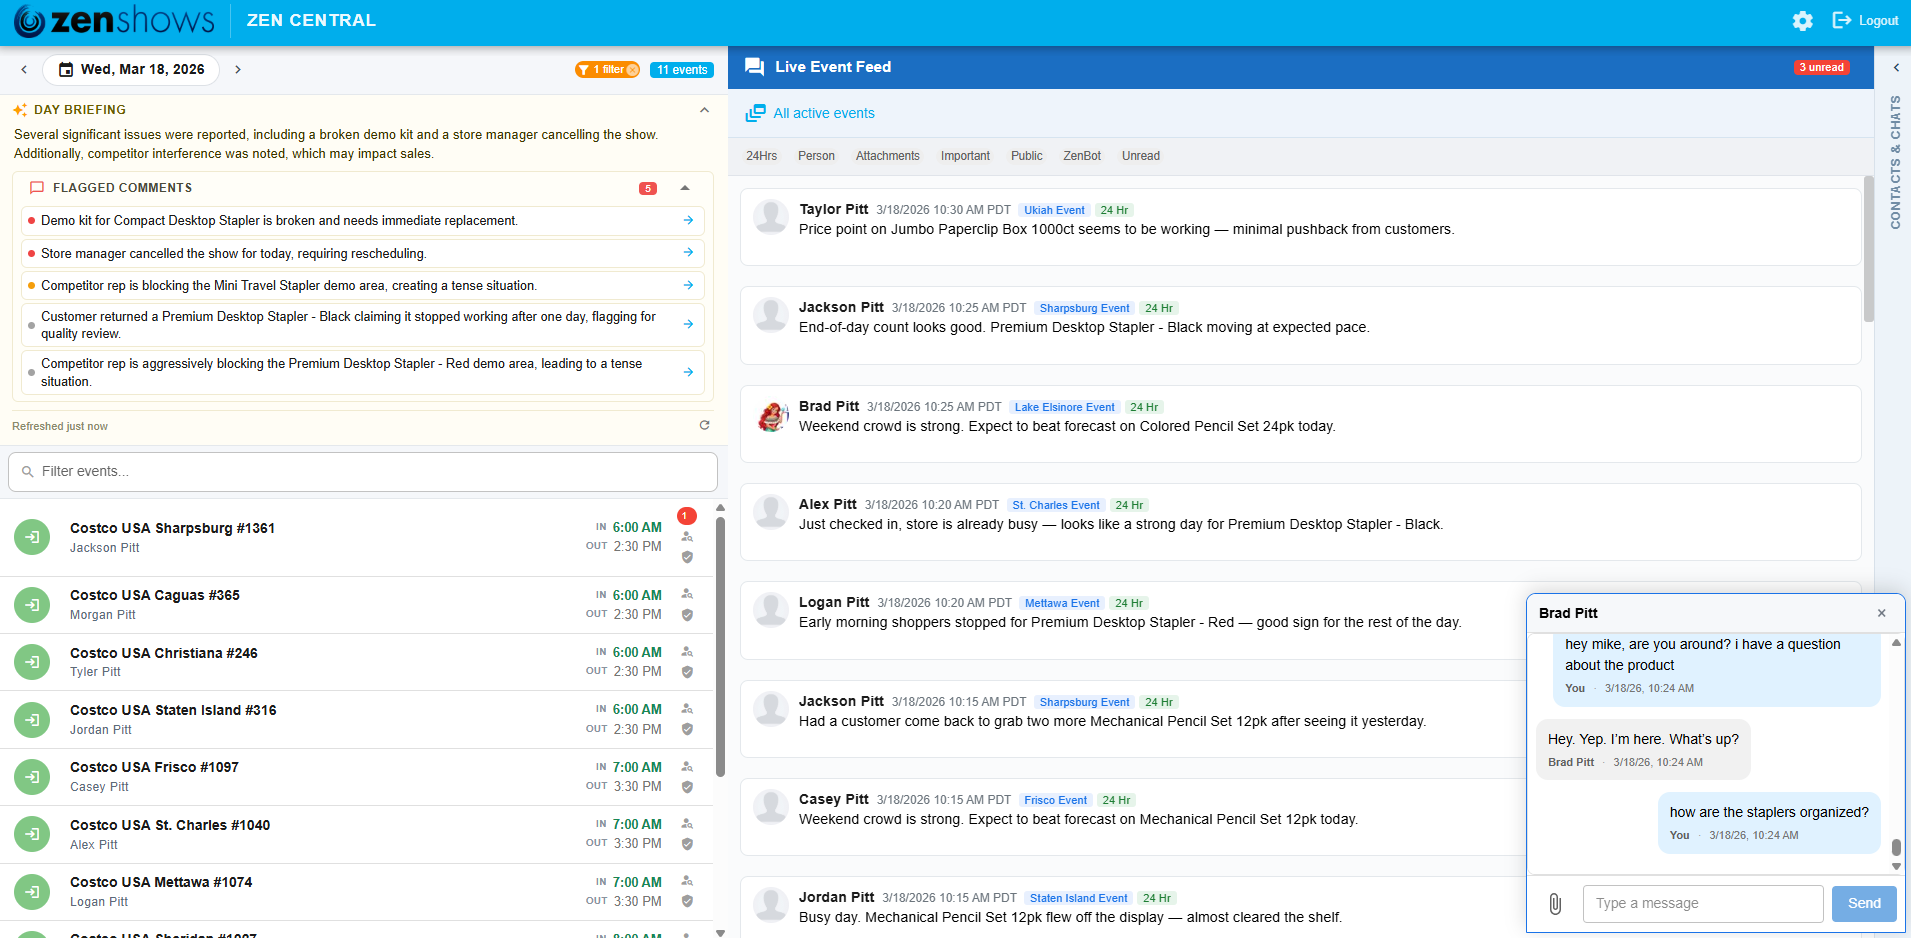Select the Attachments filter tab
Image resolution: width=1911 pixels, height=938 pixels.
(x=887, y=156)
